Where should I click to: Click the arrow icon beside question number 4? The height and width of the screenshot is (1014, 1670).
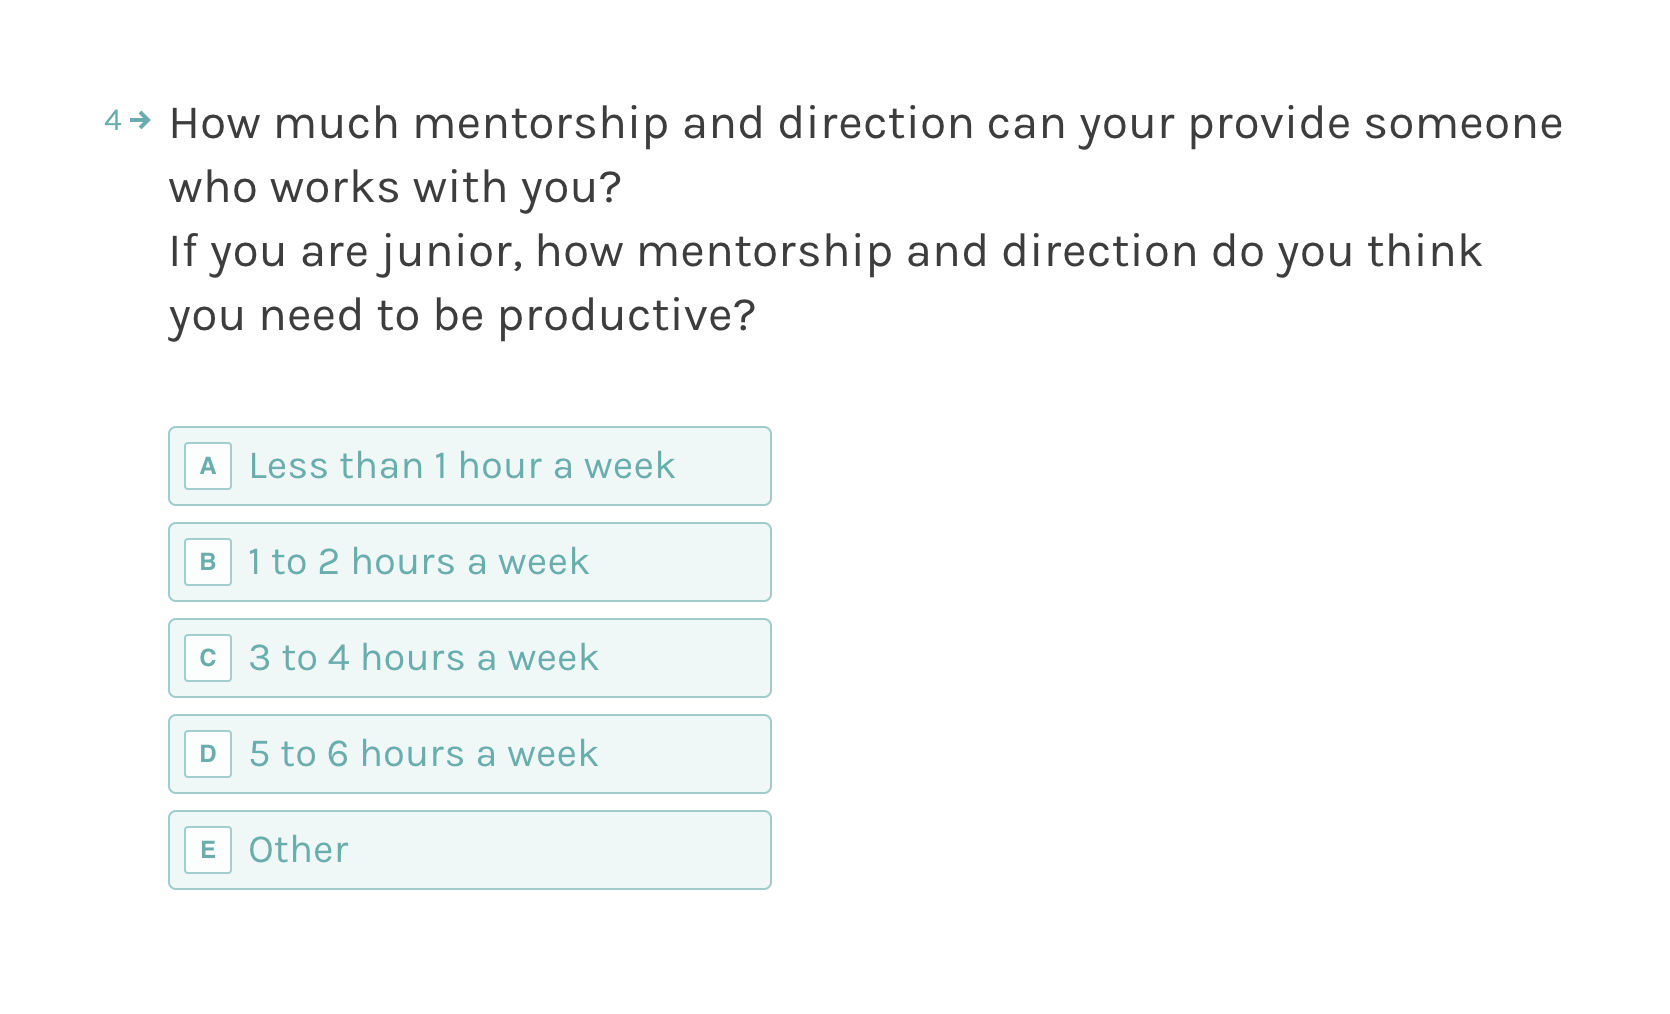pyautogui.click(x=140, y=120)
